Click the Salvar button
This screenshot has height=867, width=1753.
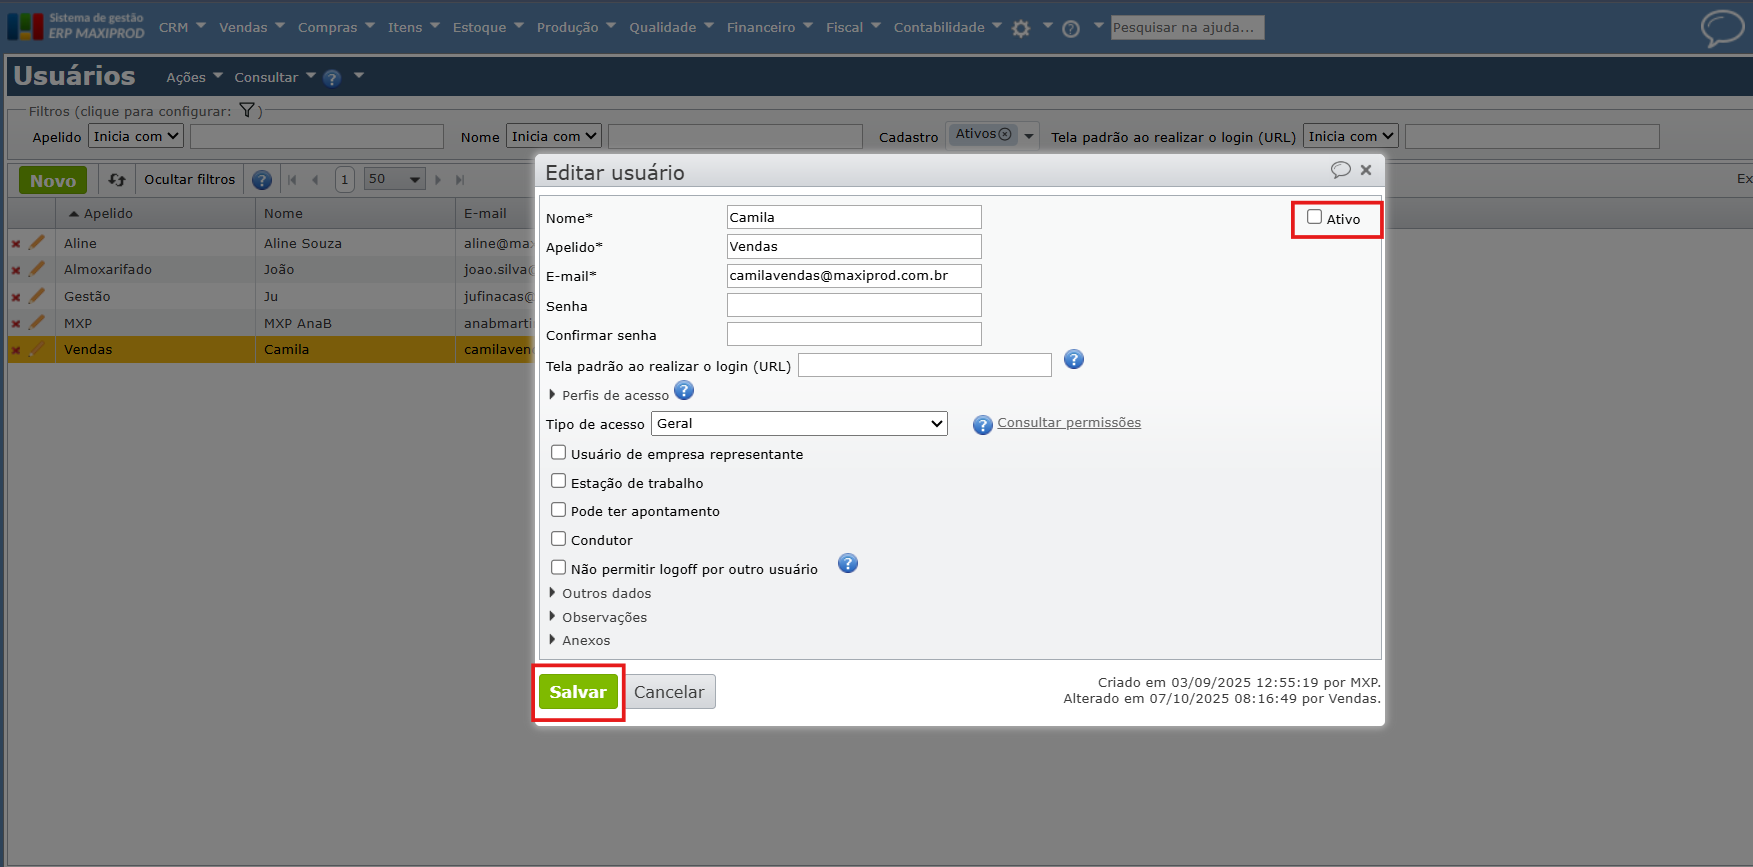(578, 692)
